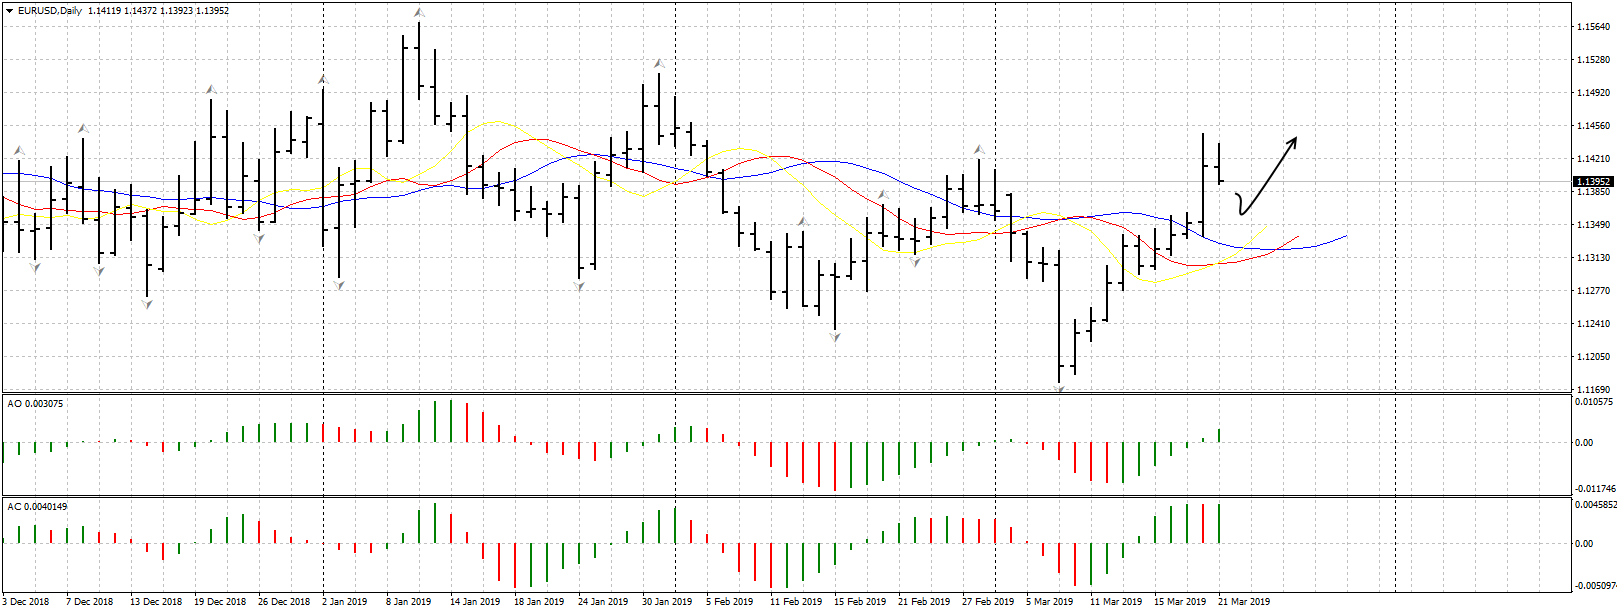Click the 2 Jan 2019 date label
Viewport: 1617px width, 613px height.
pos(344,602)
